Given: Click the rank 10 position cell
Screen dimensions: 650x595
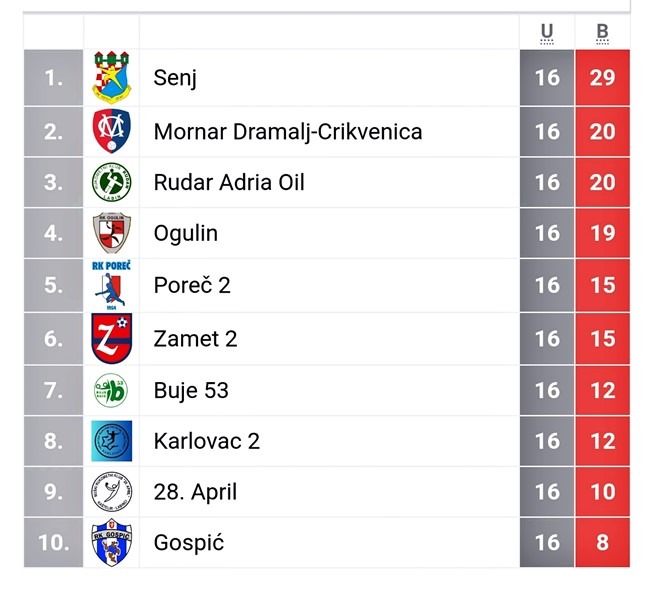Looking at the screenshot, I should pos(53,543).
